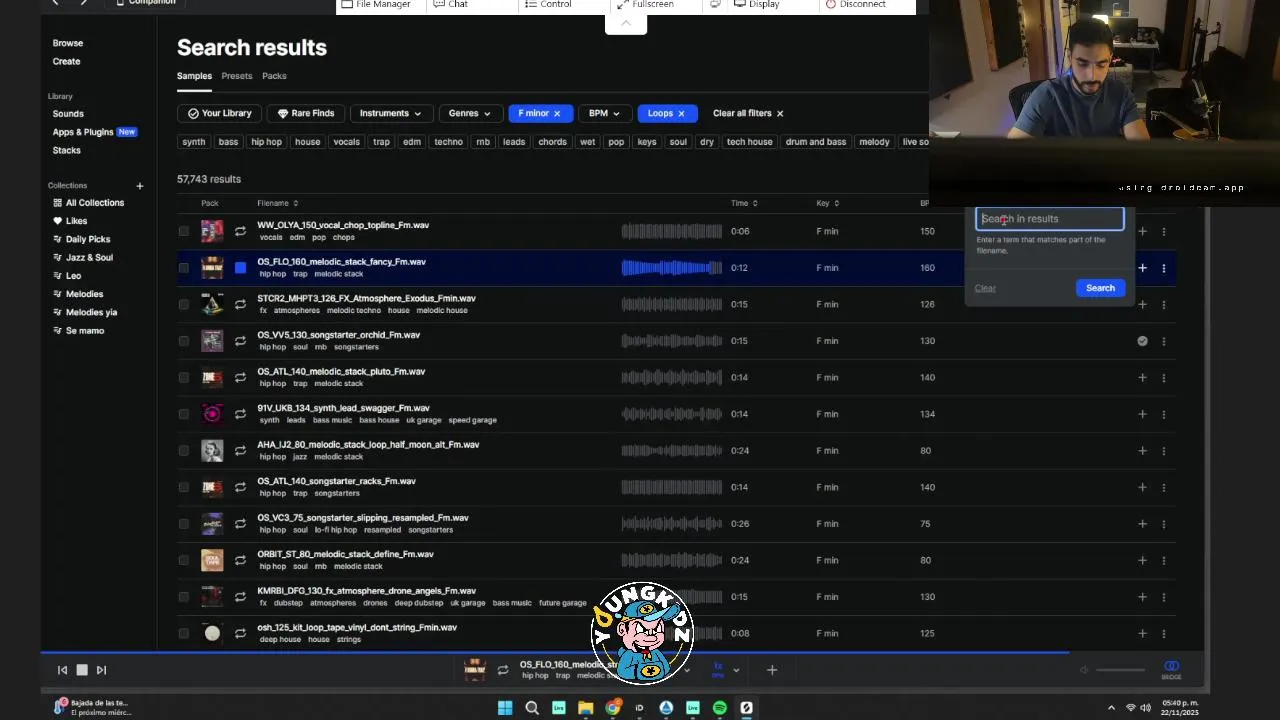
Task: Tick checkbox for AHA_IJ2_80_melodic_stack_loop_half_moon sample
Action: point(184,450)
